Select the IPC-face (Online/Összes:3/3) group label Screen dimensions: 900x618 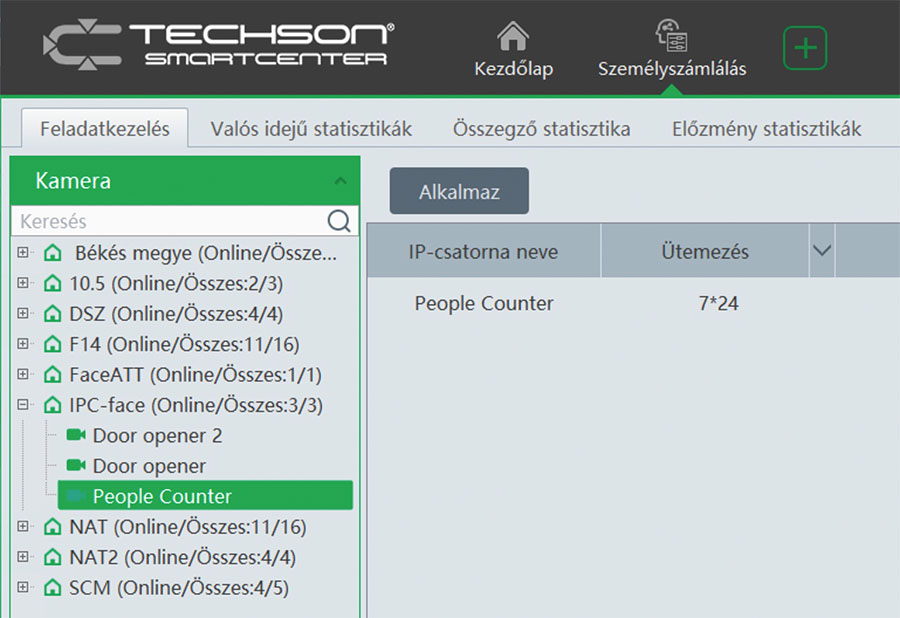196,405
